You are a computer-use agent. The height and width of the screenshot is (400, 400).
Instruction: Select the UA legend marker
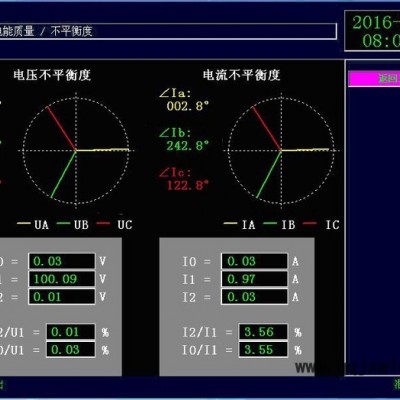coord(24,223)
